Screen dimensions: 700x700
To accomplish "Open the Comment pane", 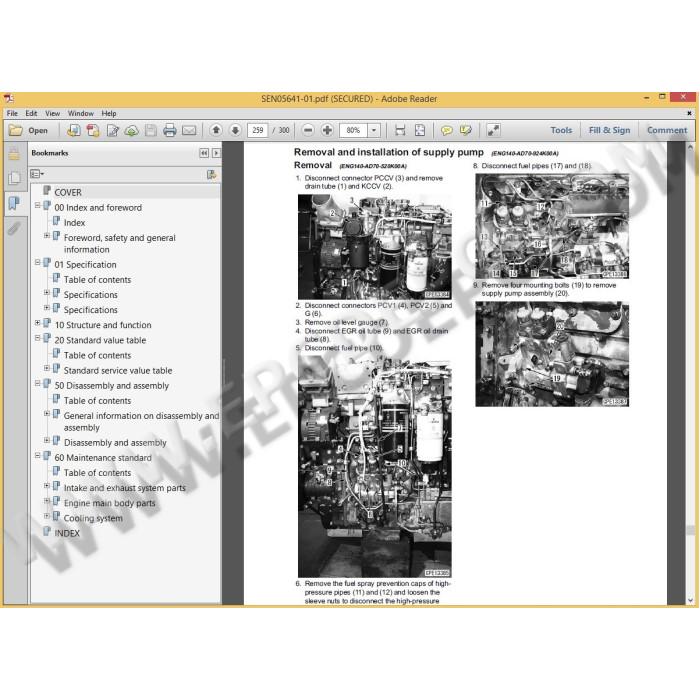I will 667,130.
